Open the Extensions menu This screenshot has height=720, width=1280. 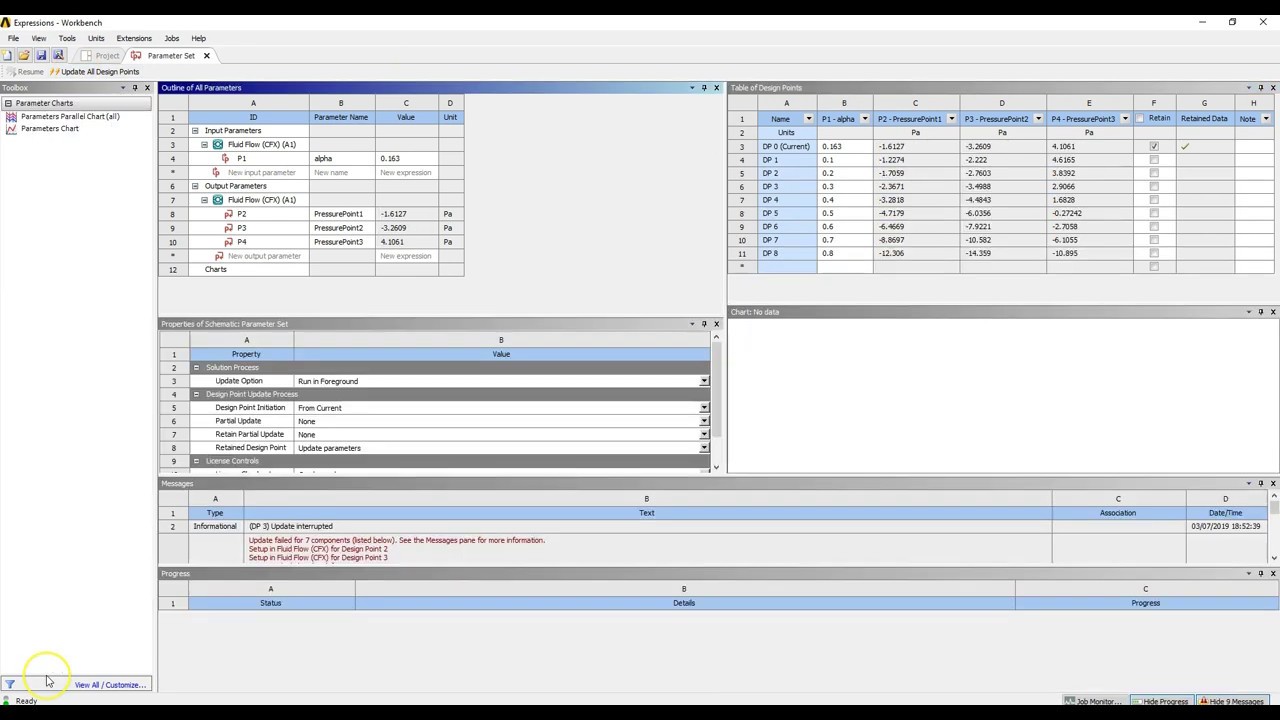134,38
